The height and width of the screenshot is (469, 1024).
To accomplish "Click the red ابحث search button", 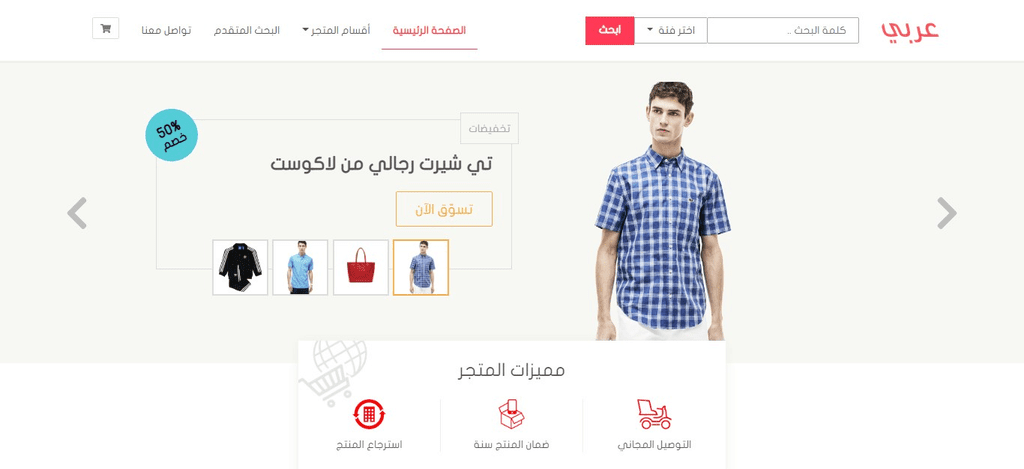I will click(x=609, y=31).
